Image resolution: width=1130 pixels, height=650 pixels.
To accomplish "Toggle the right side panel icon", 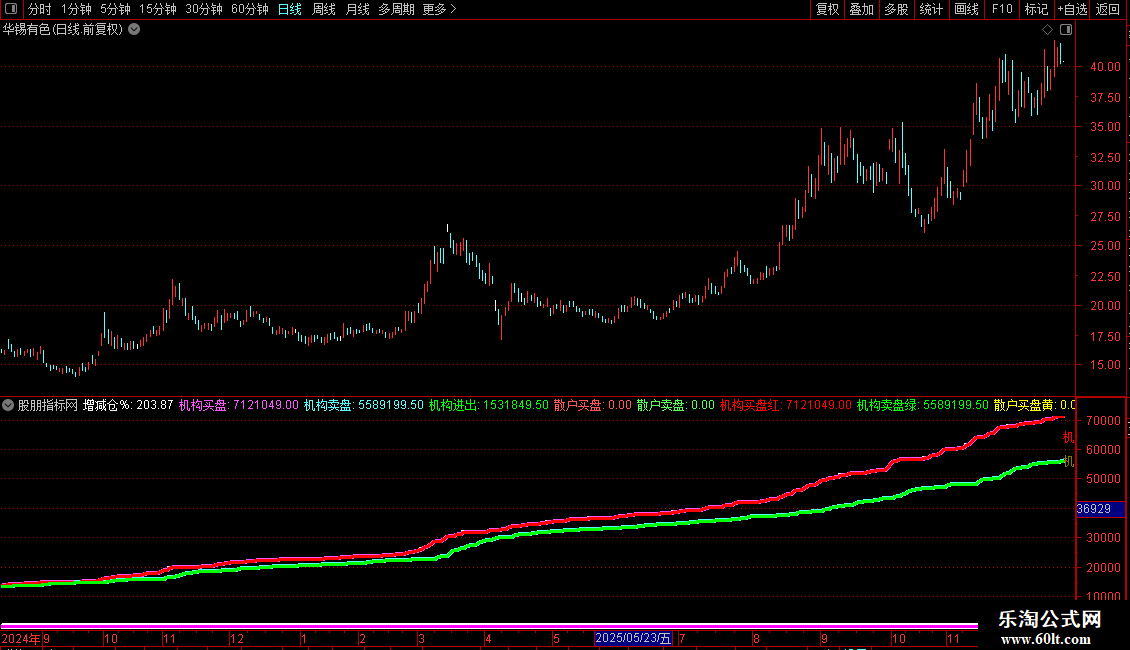I will 1066,30.
